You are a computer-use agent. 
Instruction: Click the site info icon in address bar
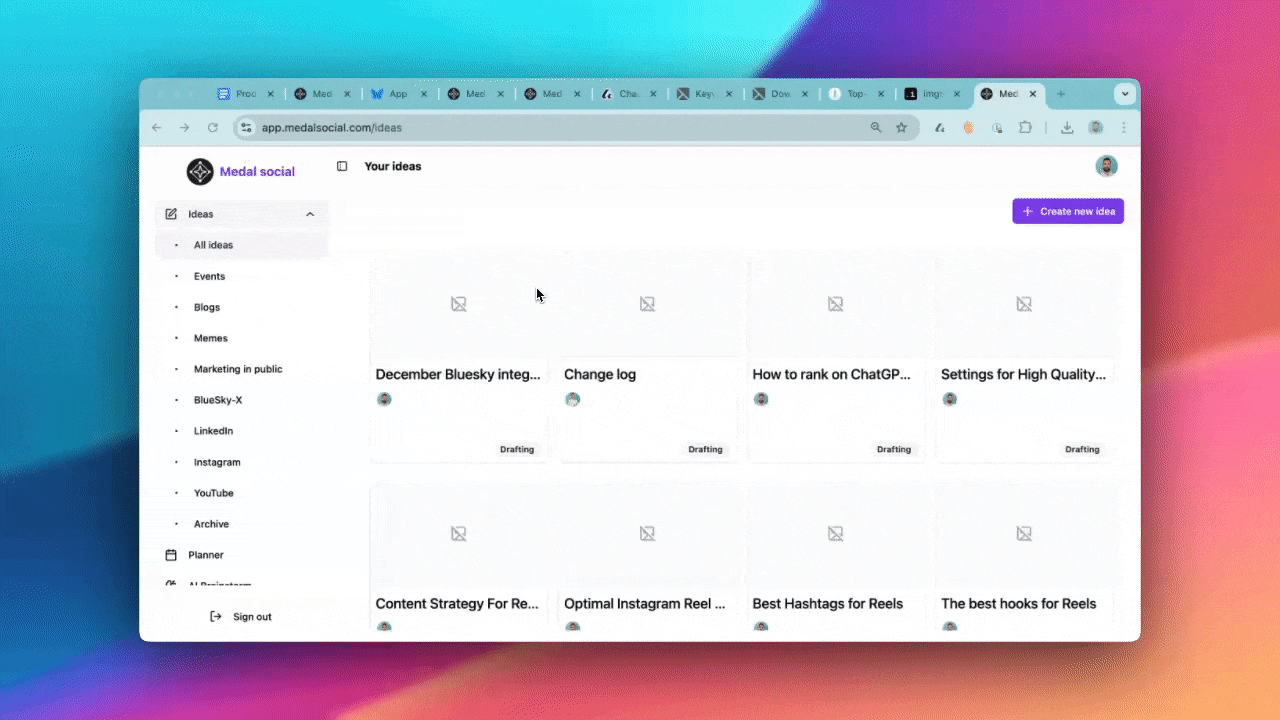coord(246,128)
